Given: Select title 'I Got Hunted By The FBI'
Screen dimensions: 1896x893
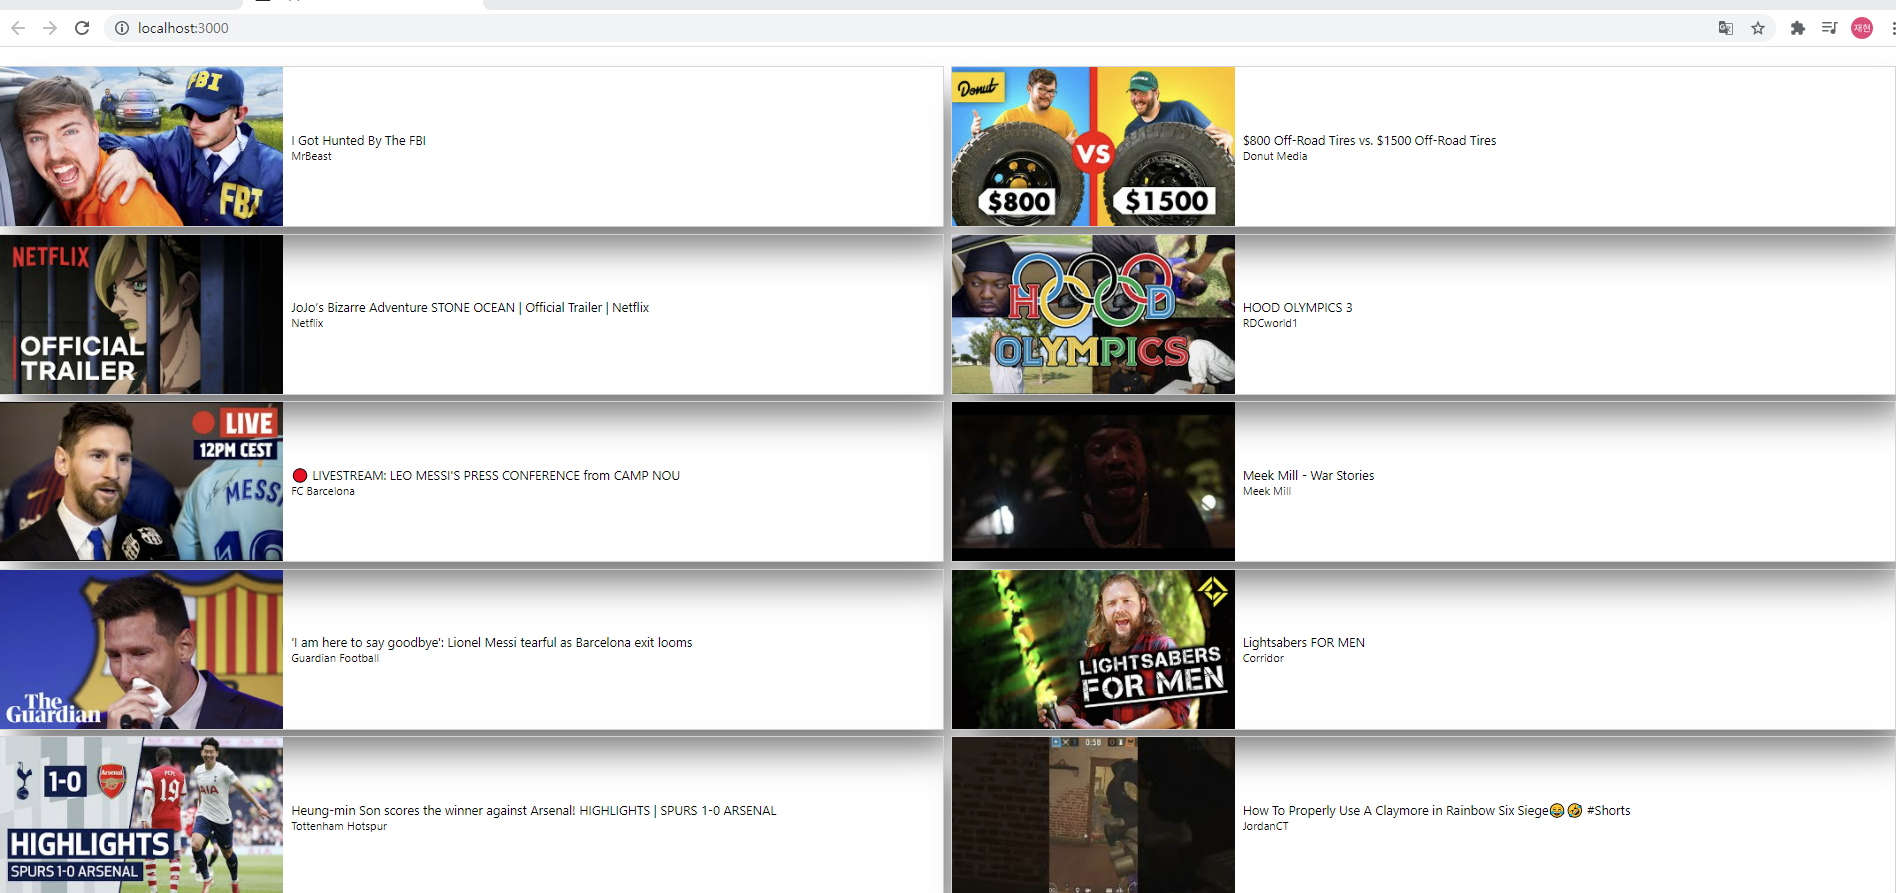Looking at the screenshot, I should pyautogui.click(x=358, y=141).
